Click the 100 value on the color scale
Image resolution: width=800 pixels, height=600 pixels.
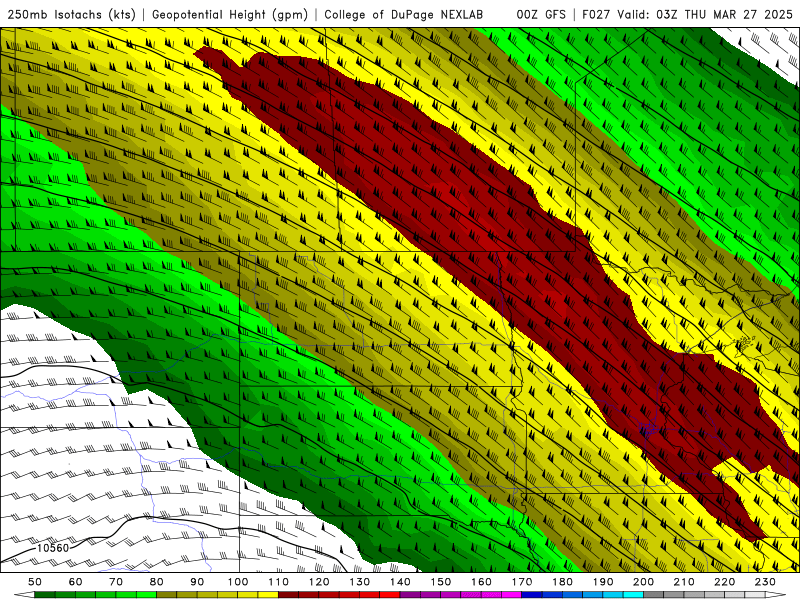click(238, 582)
